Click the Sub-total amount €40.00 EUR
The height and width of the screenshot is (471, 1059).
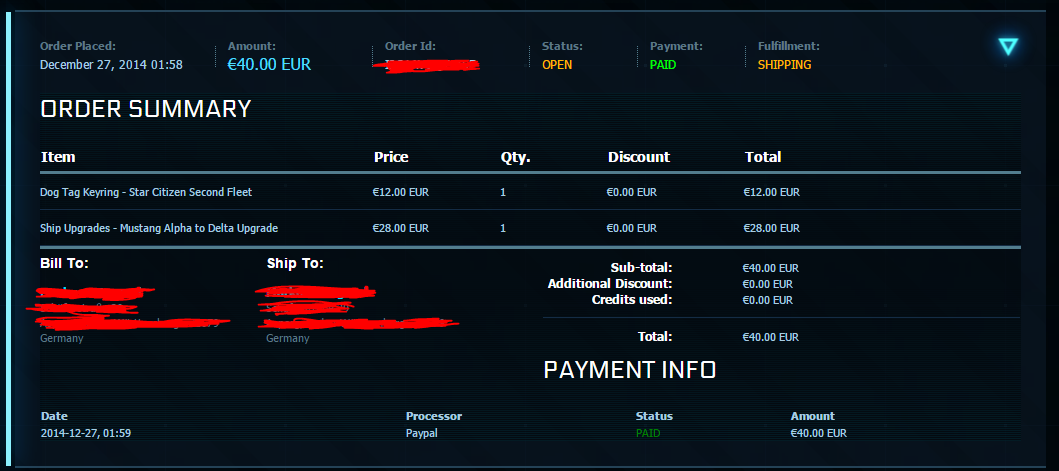point(770,268)
